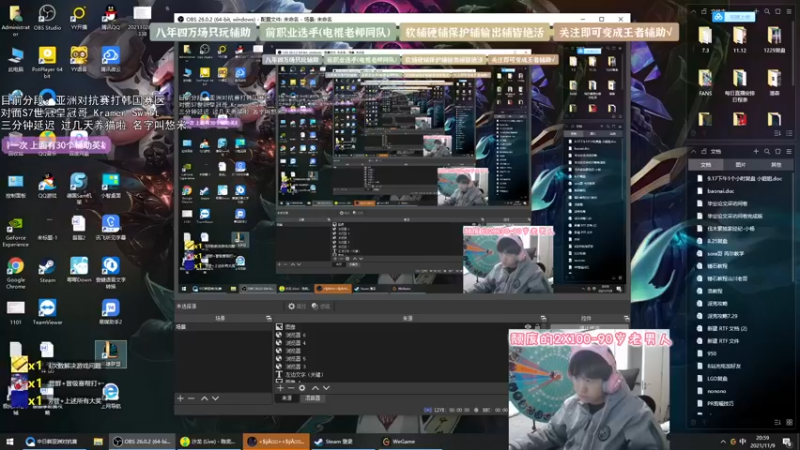
Task: Open the 11.12 folder thumbnail in the upper panel
Action: [739, 40]
